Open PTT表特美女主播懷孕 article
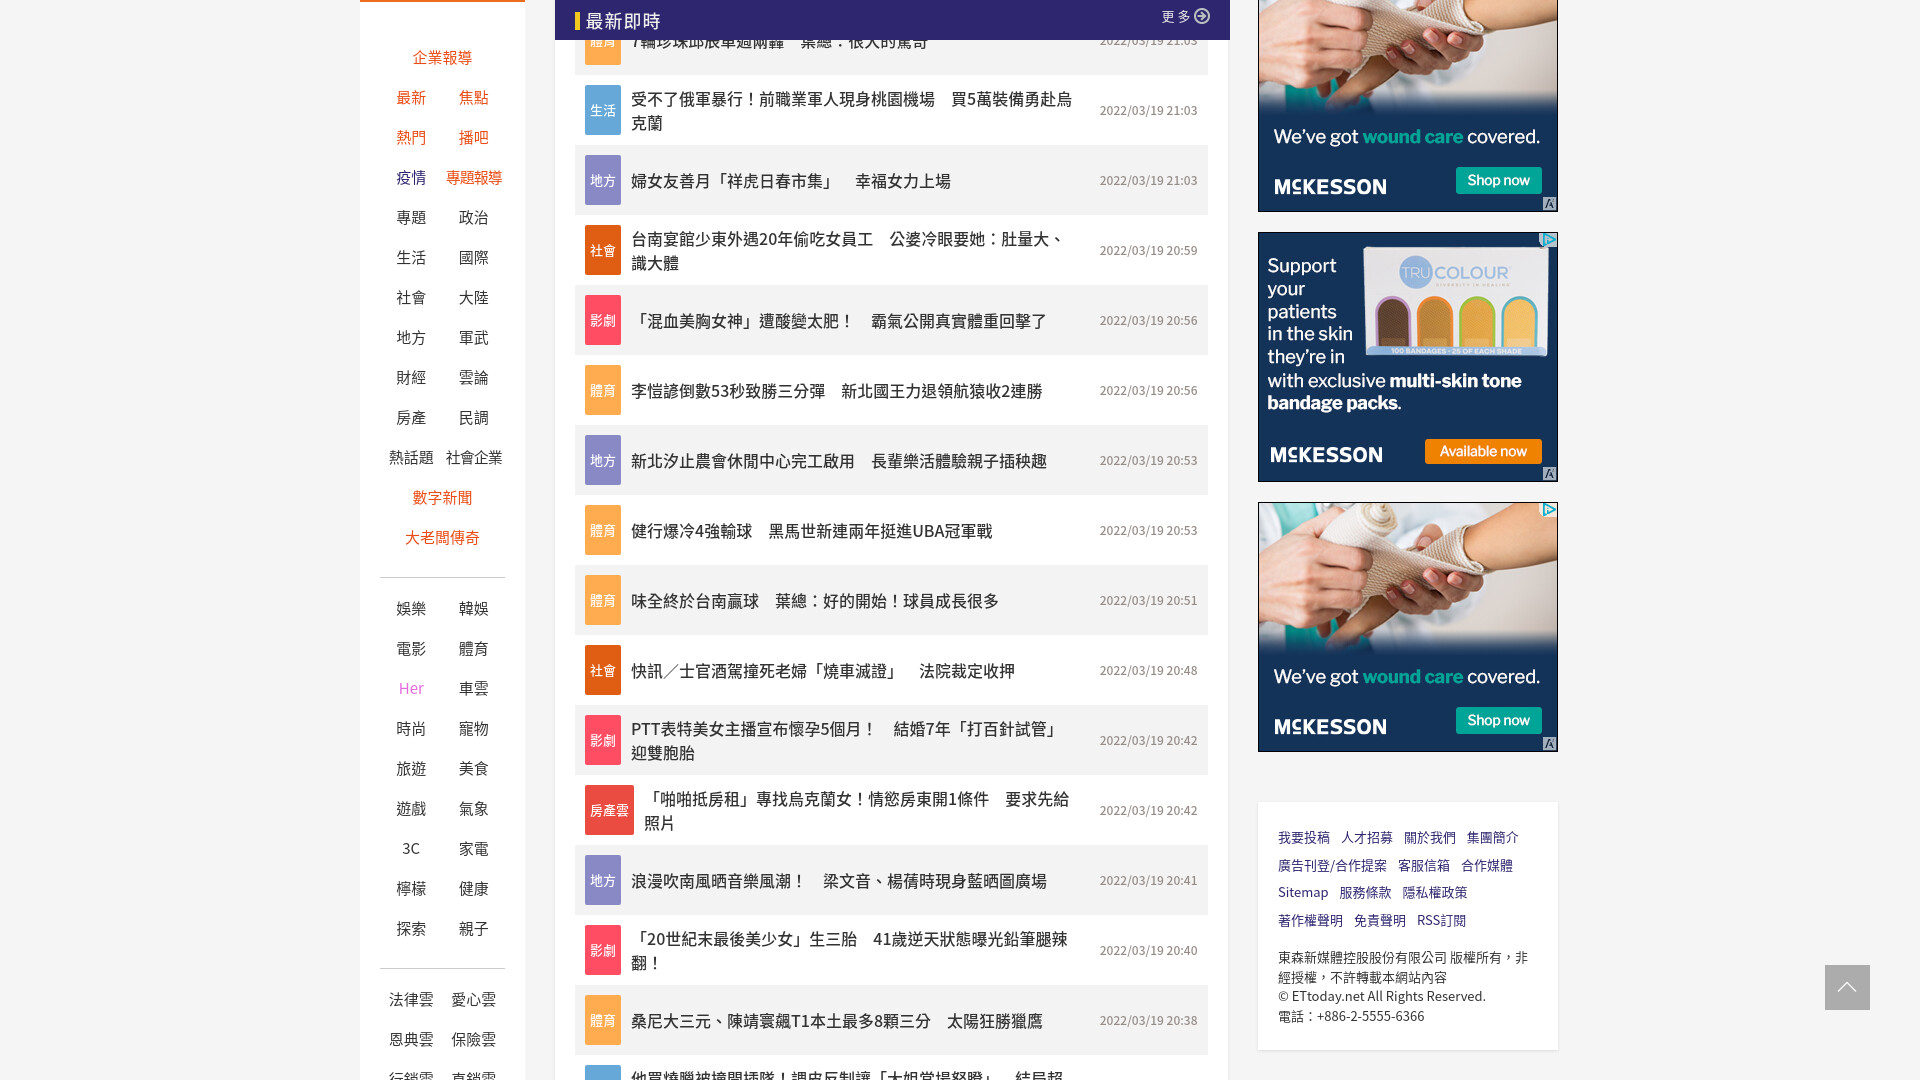1920x1080 pixels. click(x=845, y=740)
